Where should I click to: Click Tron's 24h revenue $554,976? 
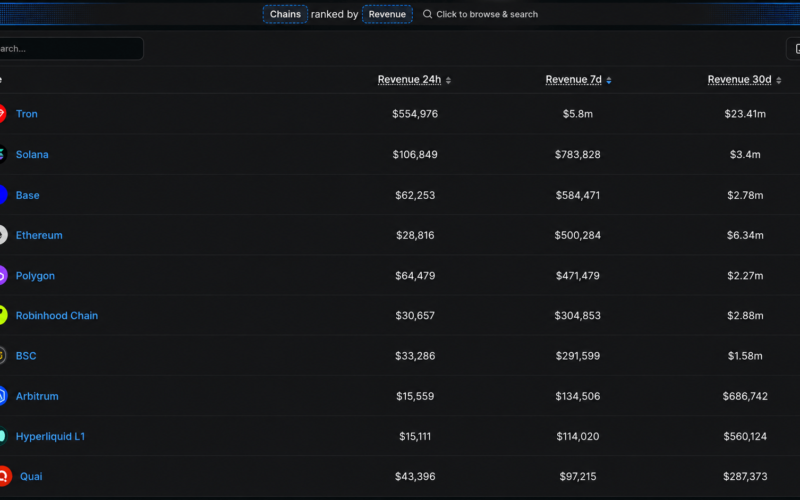pyautogui.click(x=415, y=114)
